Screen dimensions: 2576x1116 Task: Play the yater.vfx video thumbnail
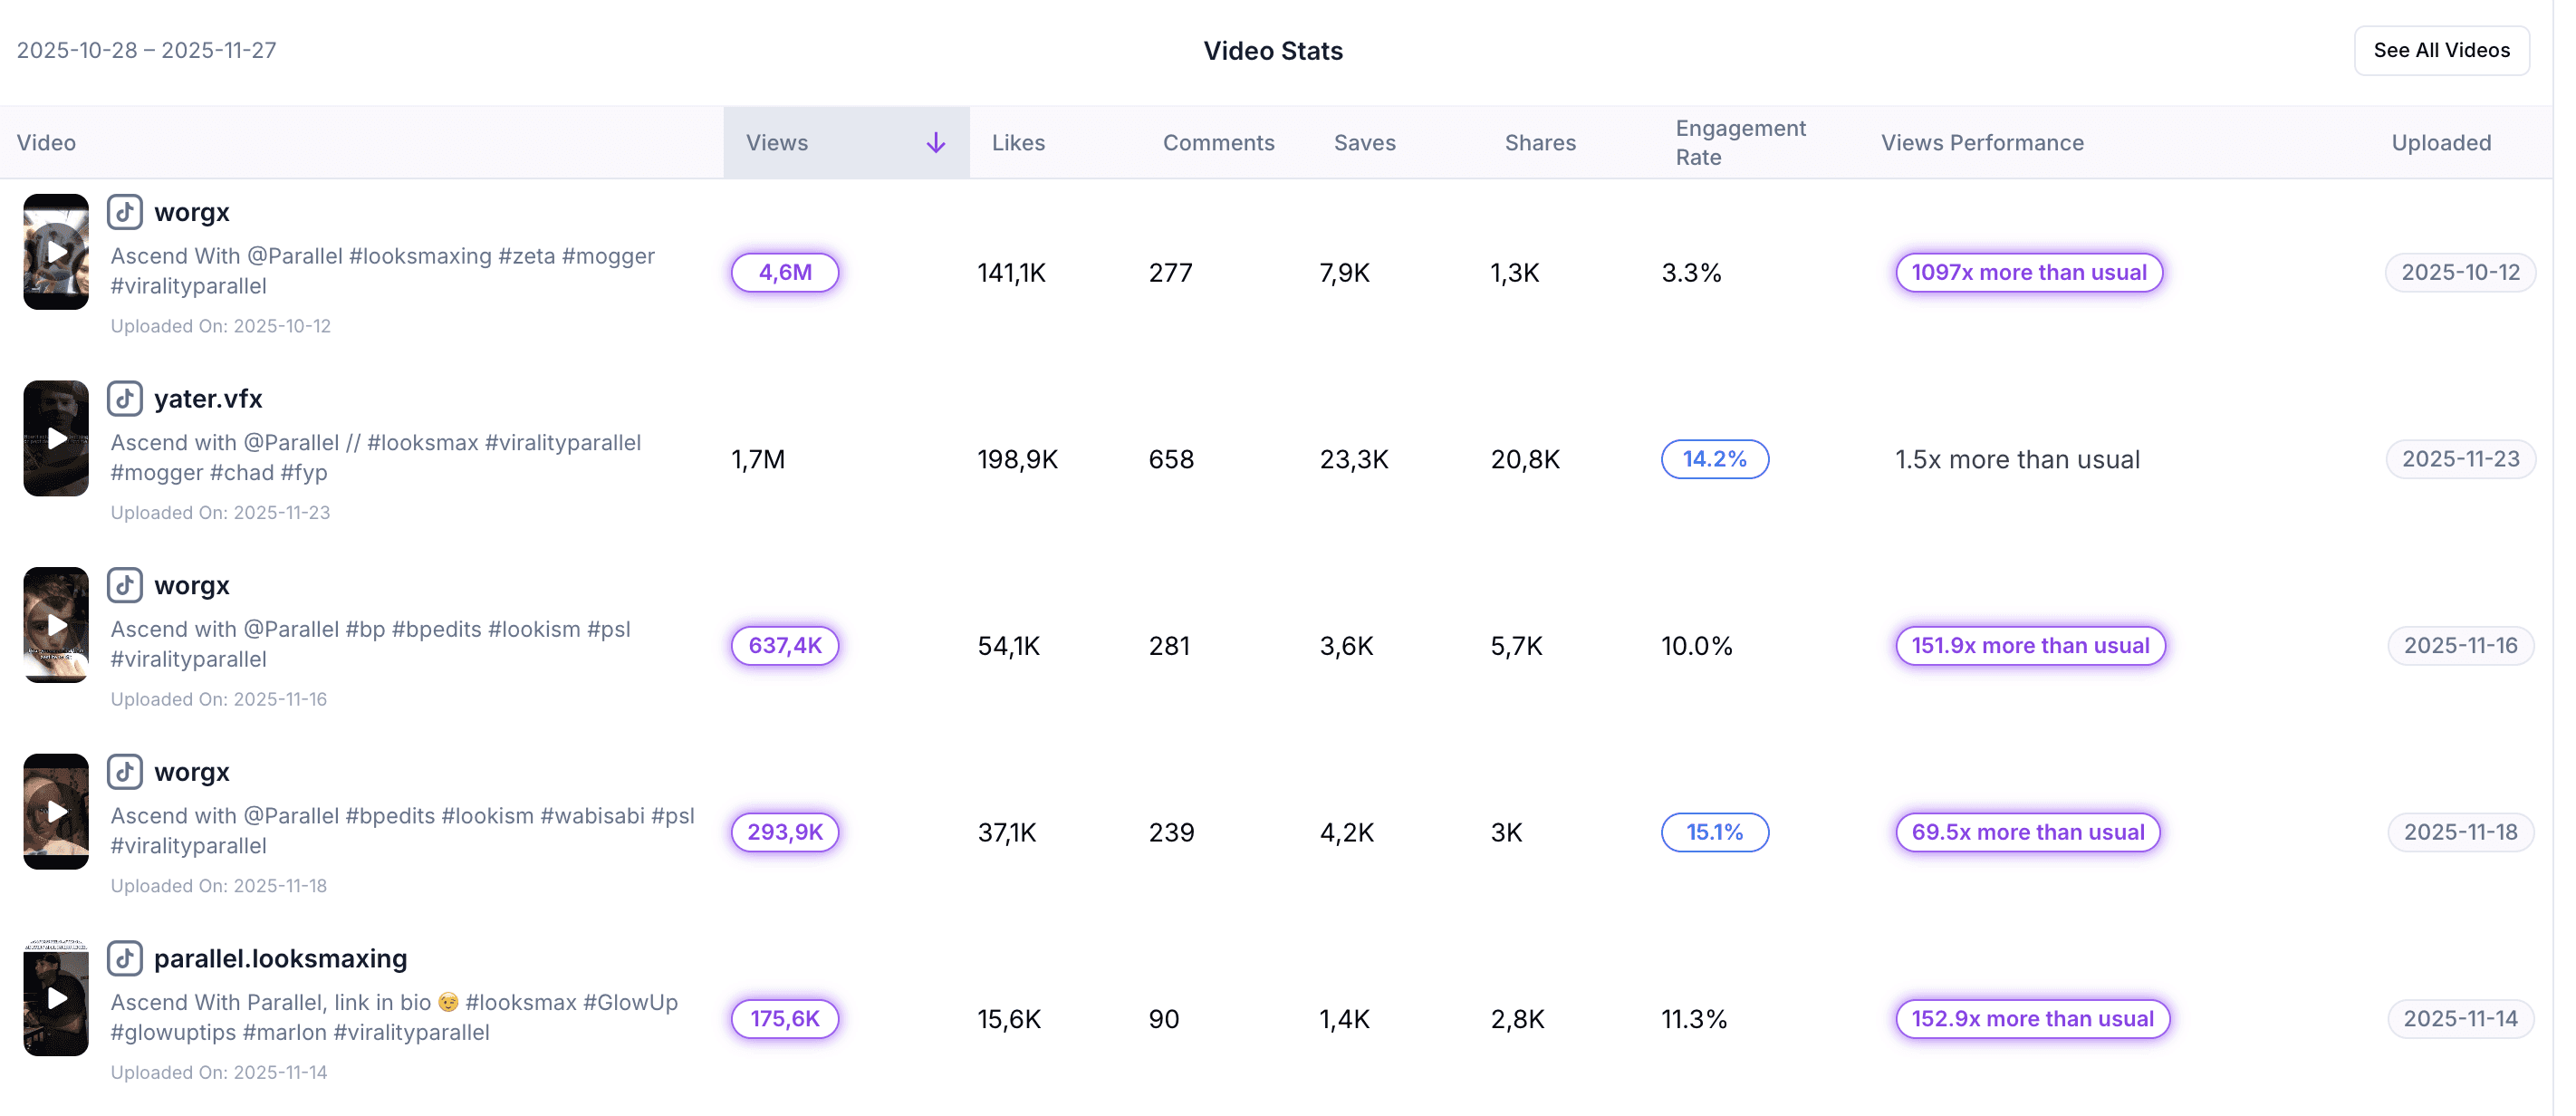pyautogui.click(x=56, y=438)
